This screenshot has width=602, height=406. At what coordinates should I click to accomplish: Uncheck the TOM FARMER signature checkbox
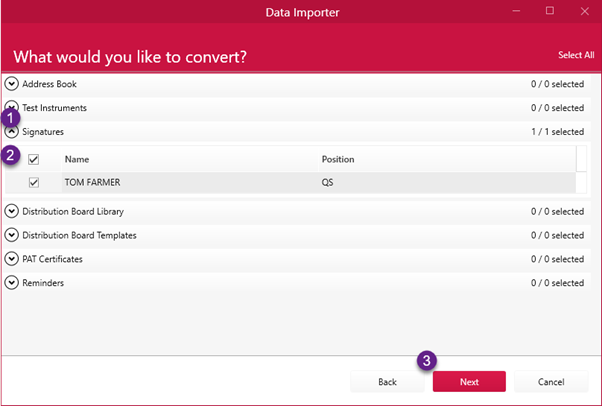(34, 182)
